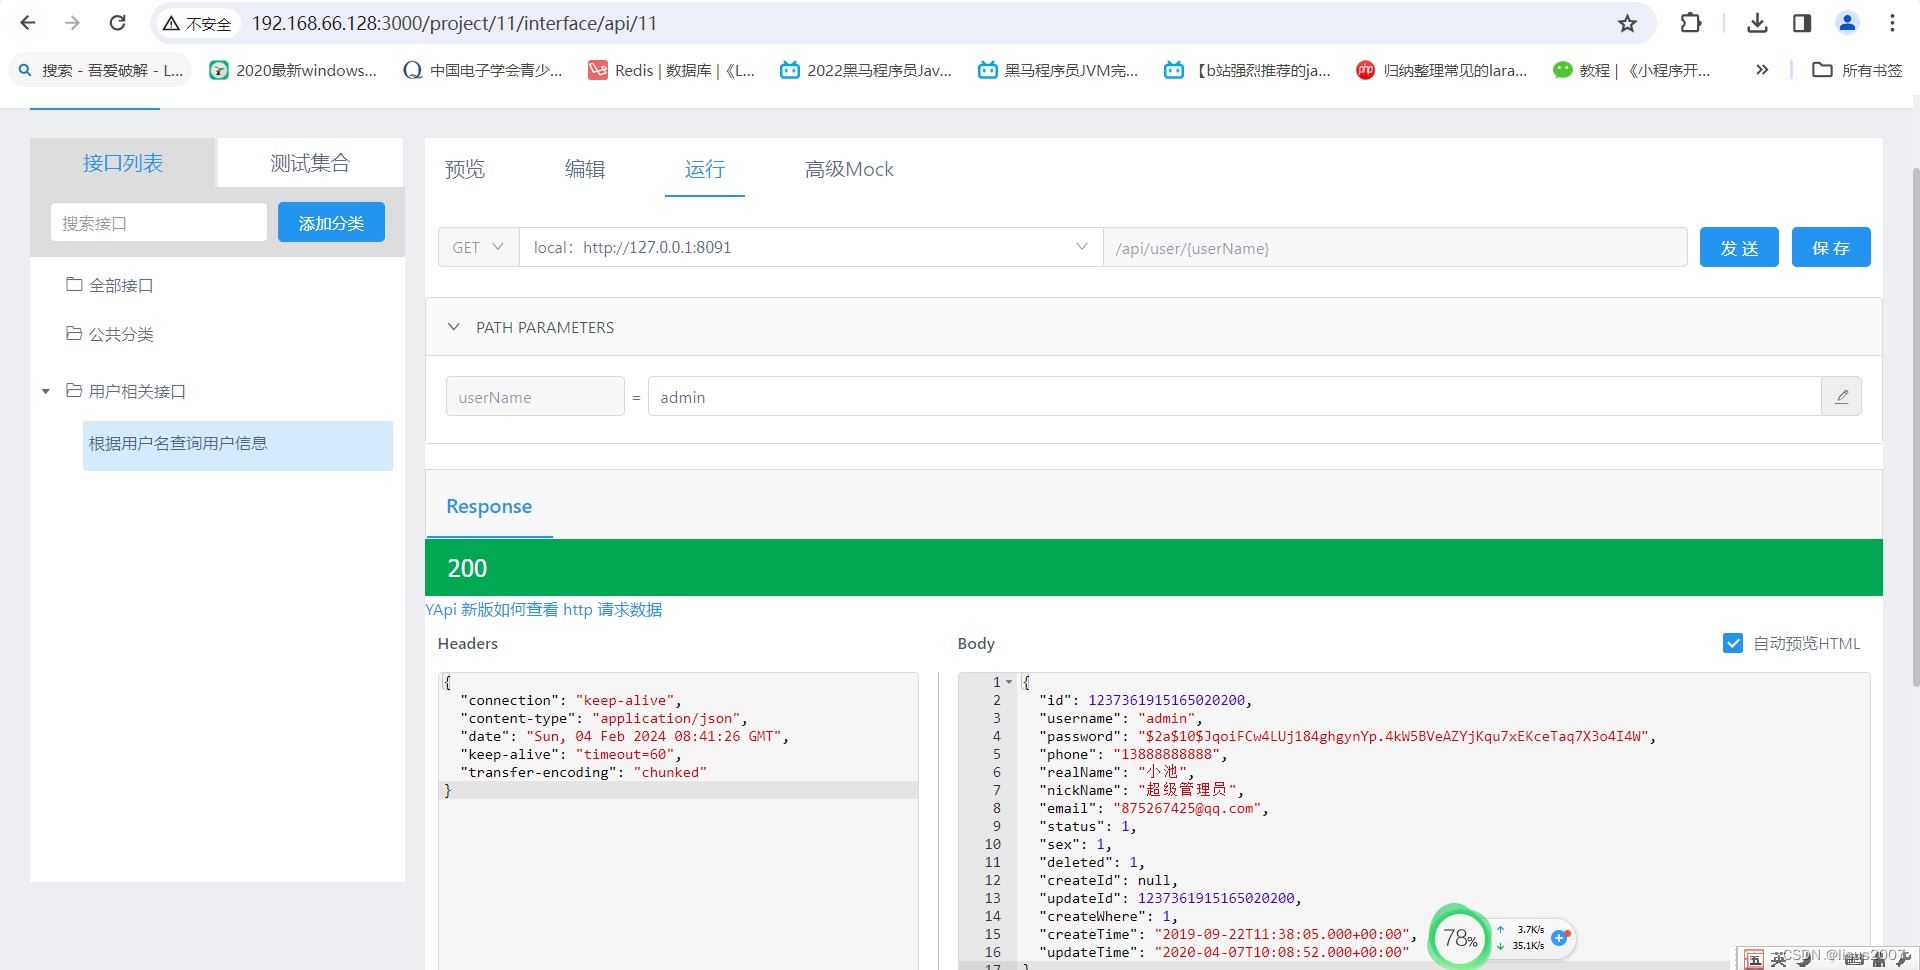Select the 全部接口 folder
1920x970 pixels.
(x=110, y=285)
